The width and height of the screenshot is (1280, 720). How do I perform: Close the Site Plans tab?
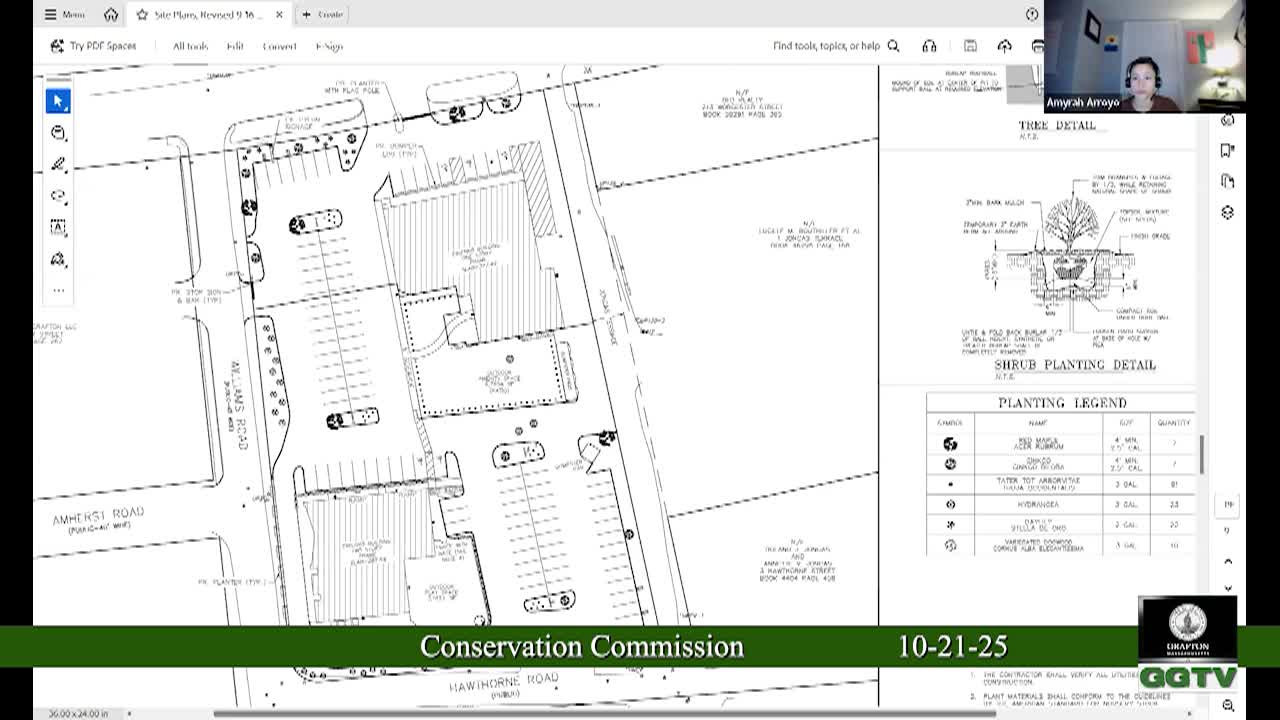coord(279,14)
